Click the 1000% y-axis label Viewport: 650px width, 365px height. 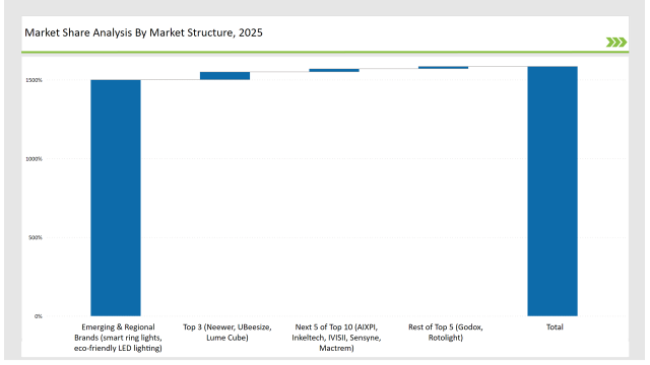click(x=34, y=159)
